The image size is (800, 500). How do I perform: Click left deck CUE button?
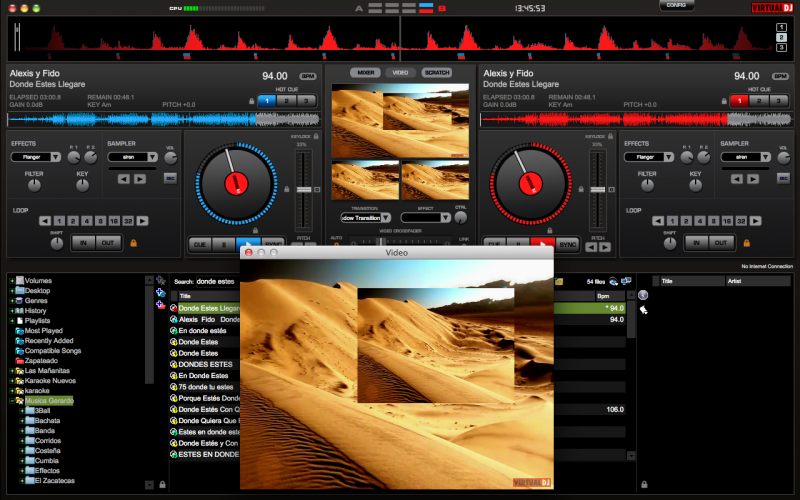(199, 244)
